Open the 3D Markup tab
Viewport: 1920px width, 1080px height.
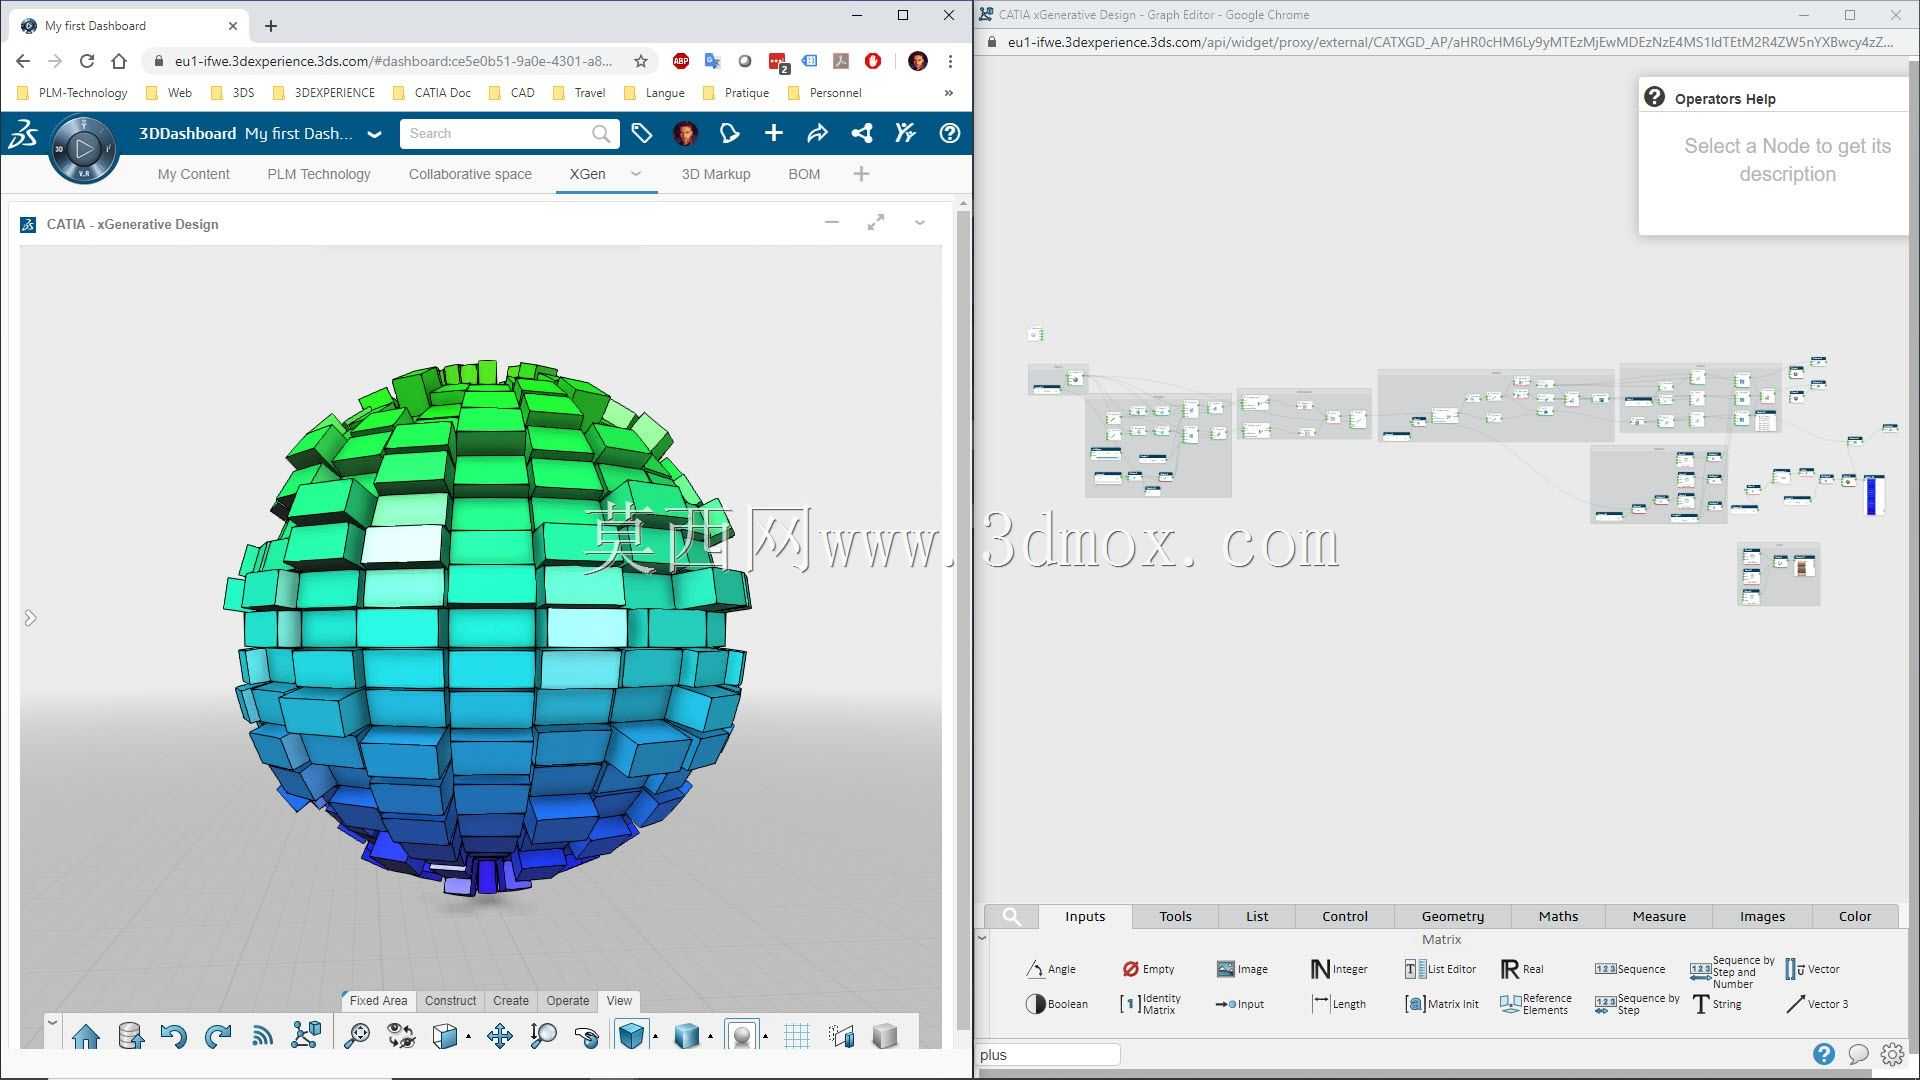click(x=716, y=174)
